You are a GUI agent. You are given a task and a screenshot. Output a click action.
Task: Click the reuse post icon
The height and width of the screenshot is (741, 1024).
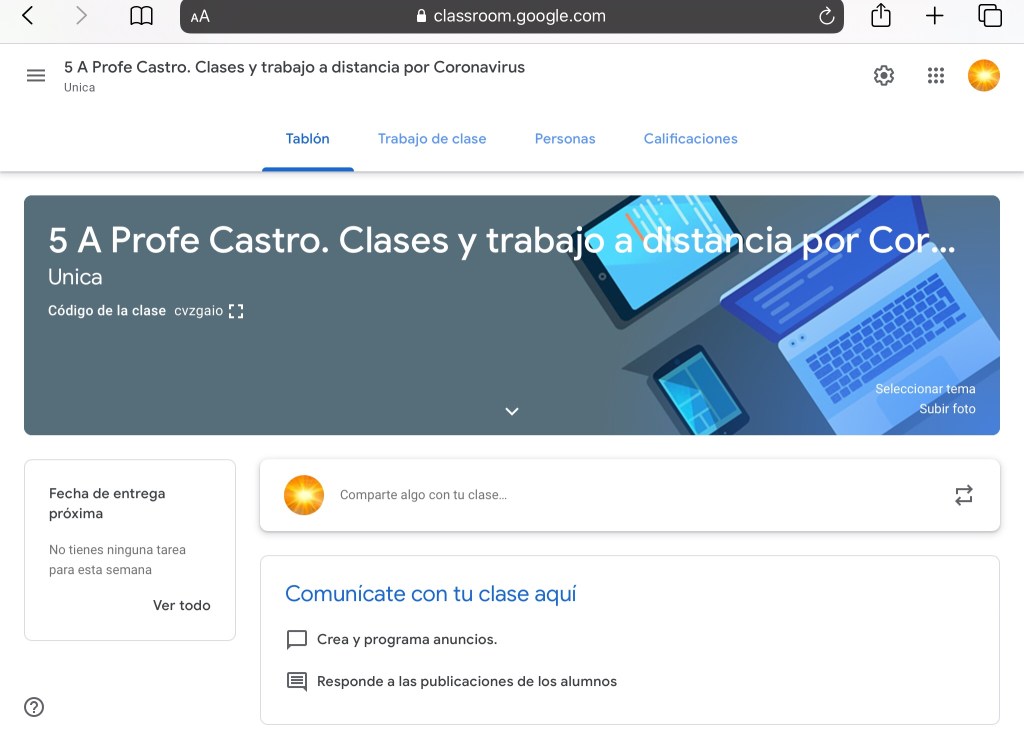963,495
